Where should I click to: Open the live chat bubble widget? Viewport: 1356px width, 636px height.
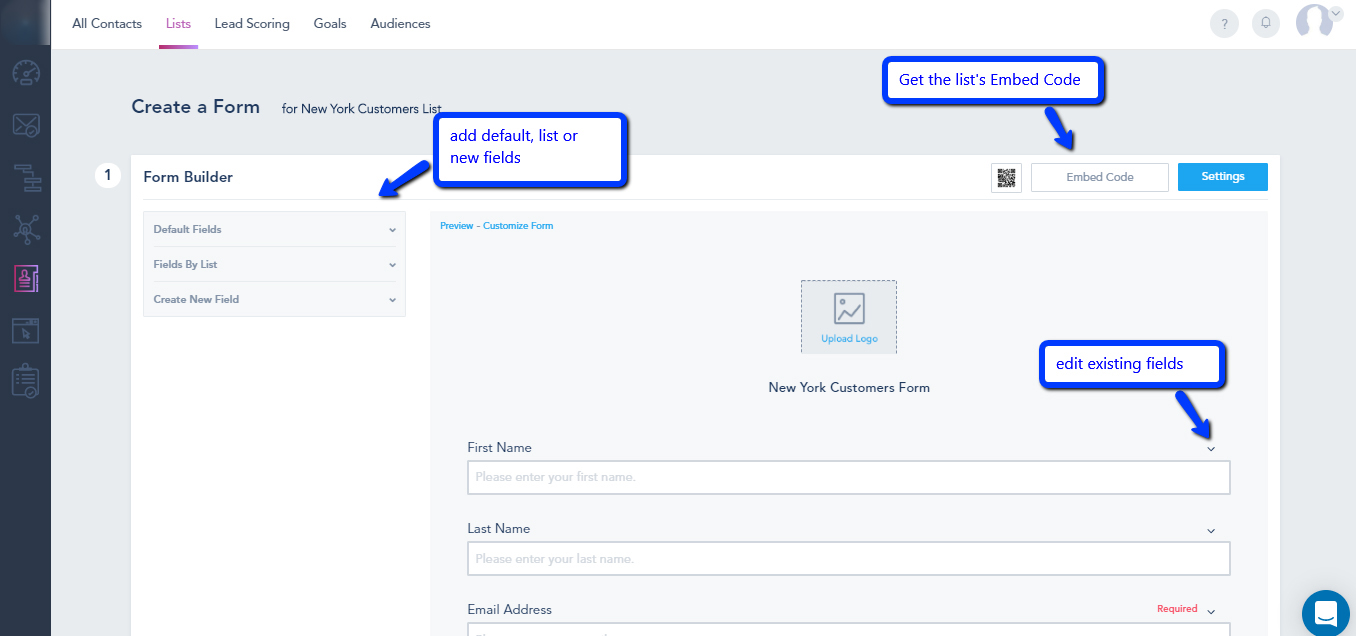tap(1326, 612)
